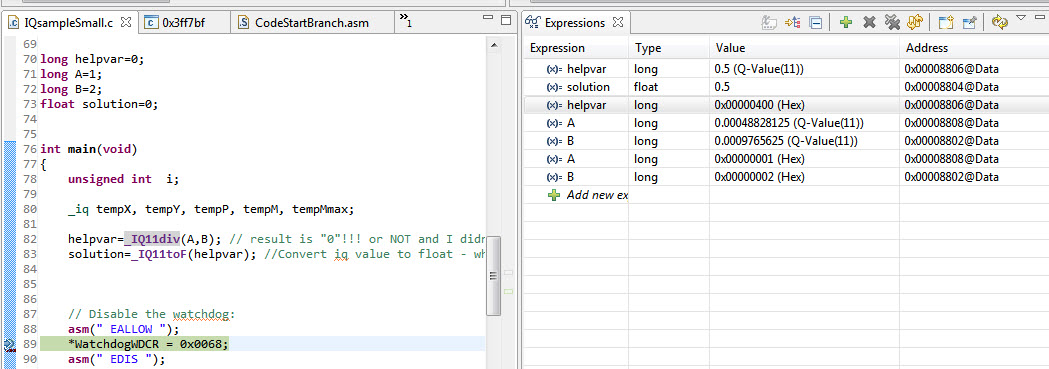
Task: Click line 70 long helpvar=0;
Action: [x=92, y=59]
